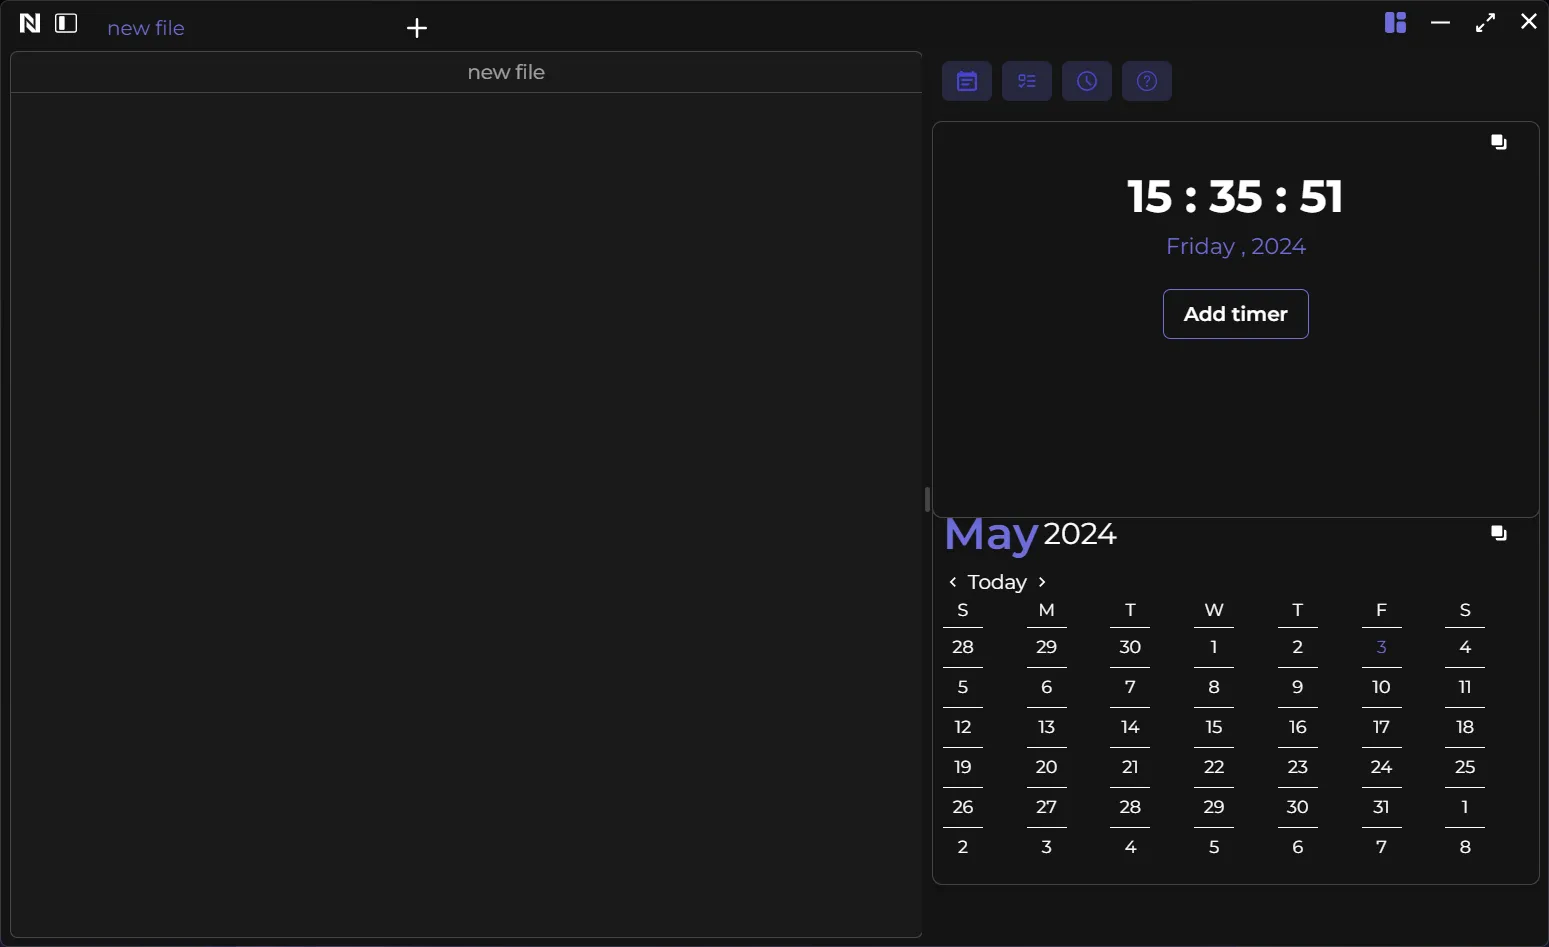The height and width of the screenshot is (947, 1549).
Task: Select May 10 in the calendar
Action: click(1381, 687)
